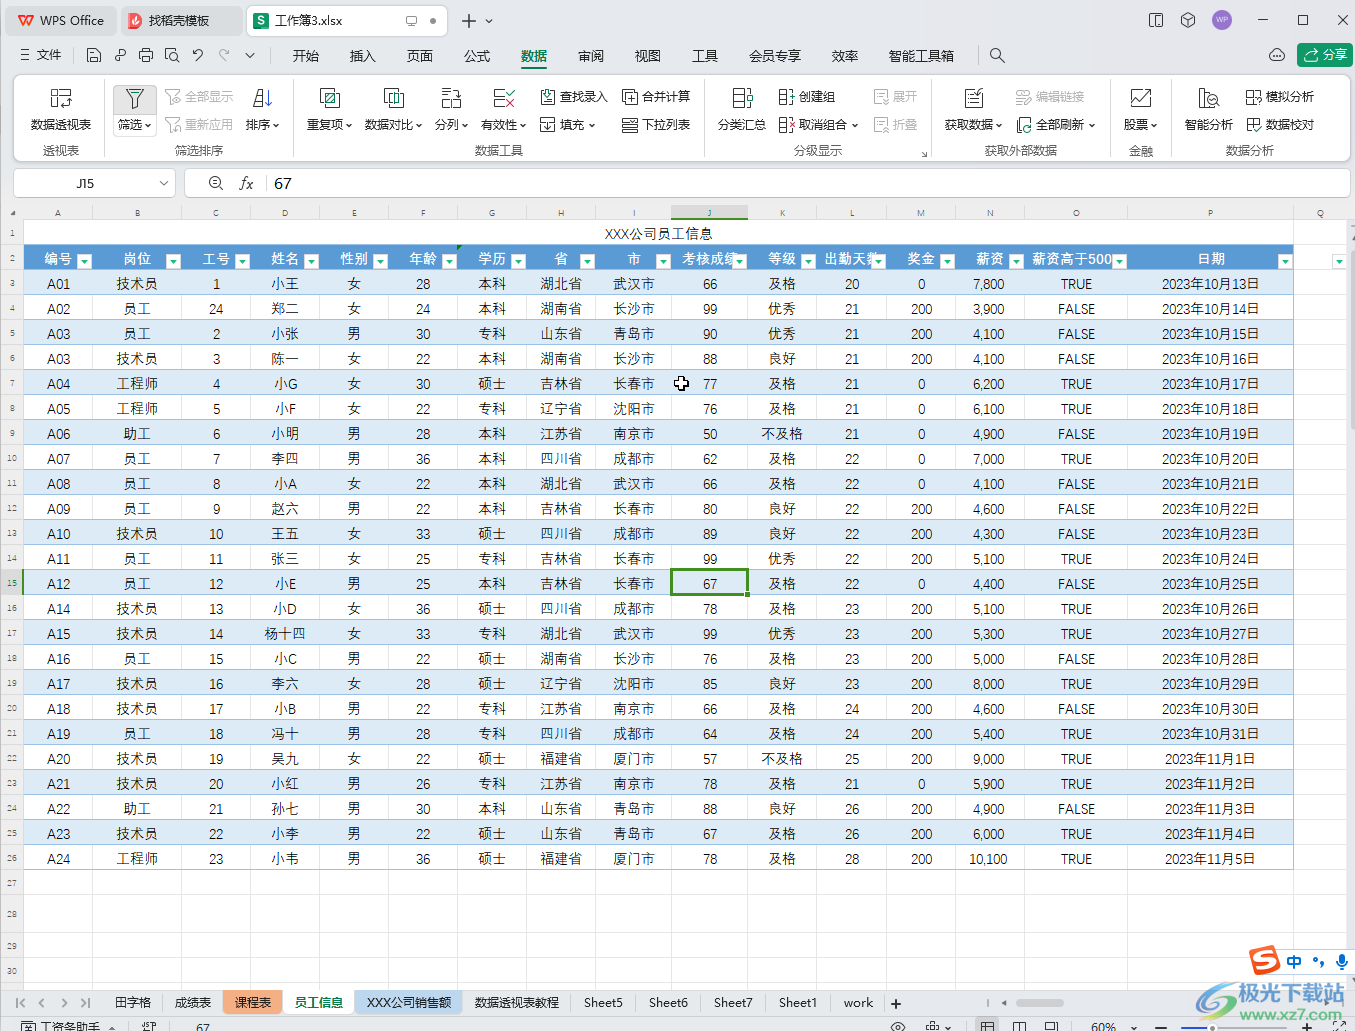Viewport: 1355px width, 1031px height.
Task: Open the 编号 column filter dropdown
Action: point(84,261)
